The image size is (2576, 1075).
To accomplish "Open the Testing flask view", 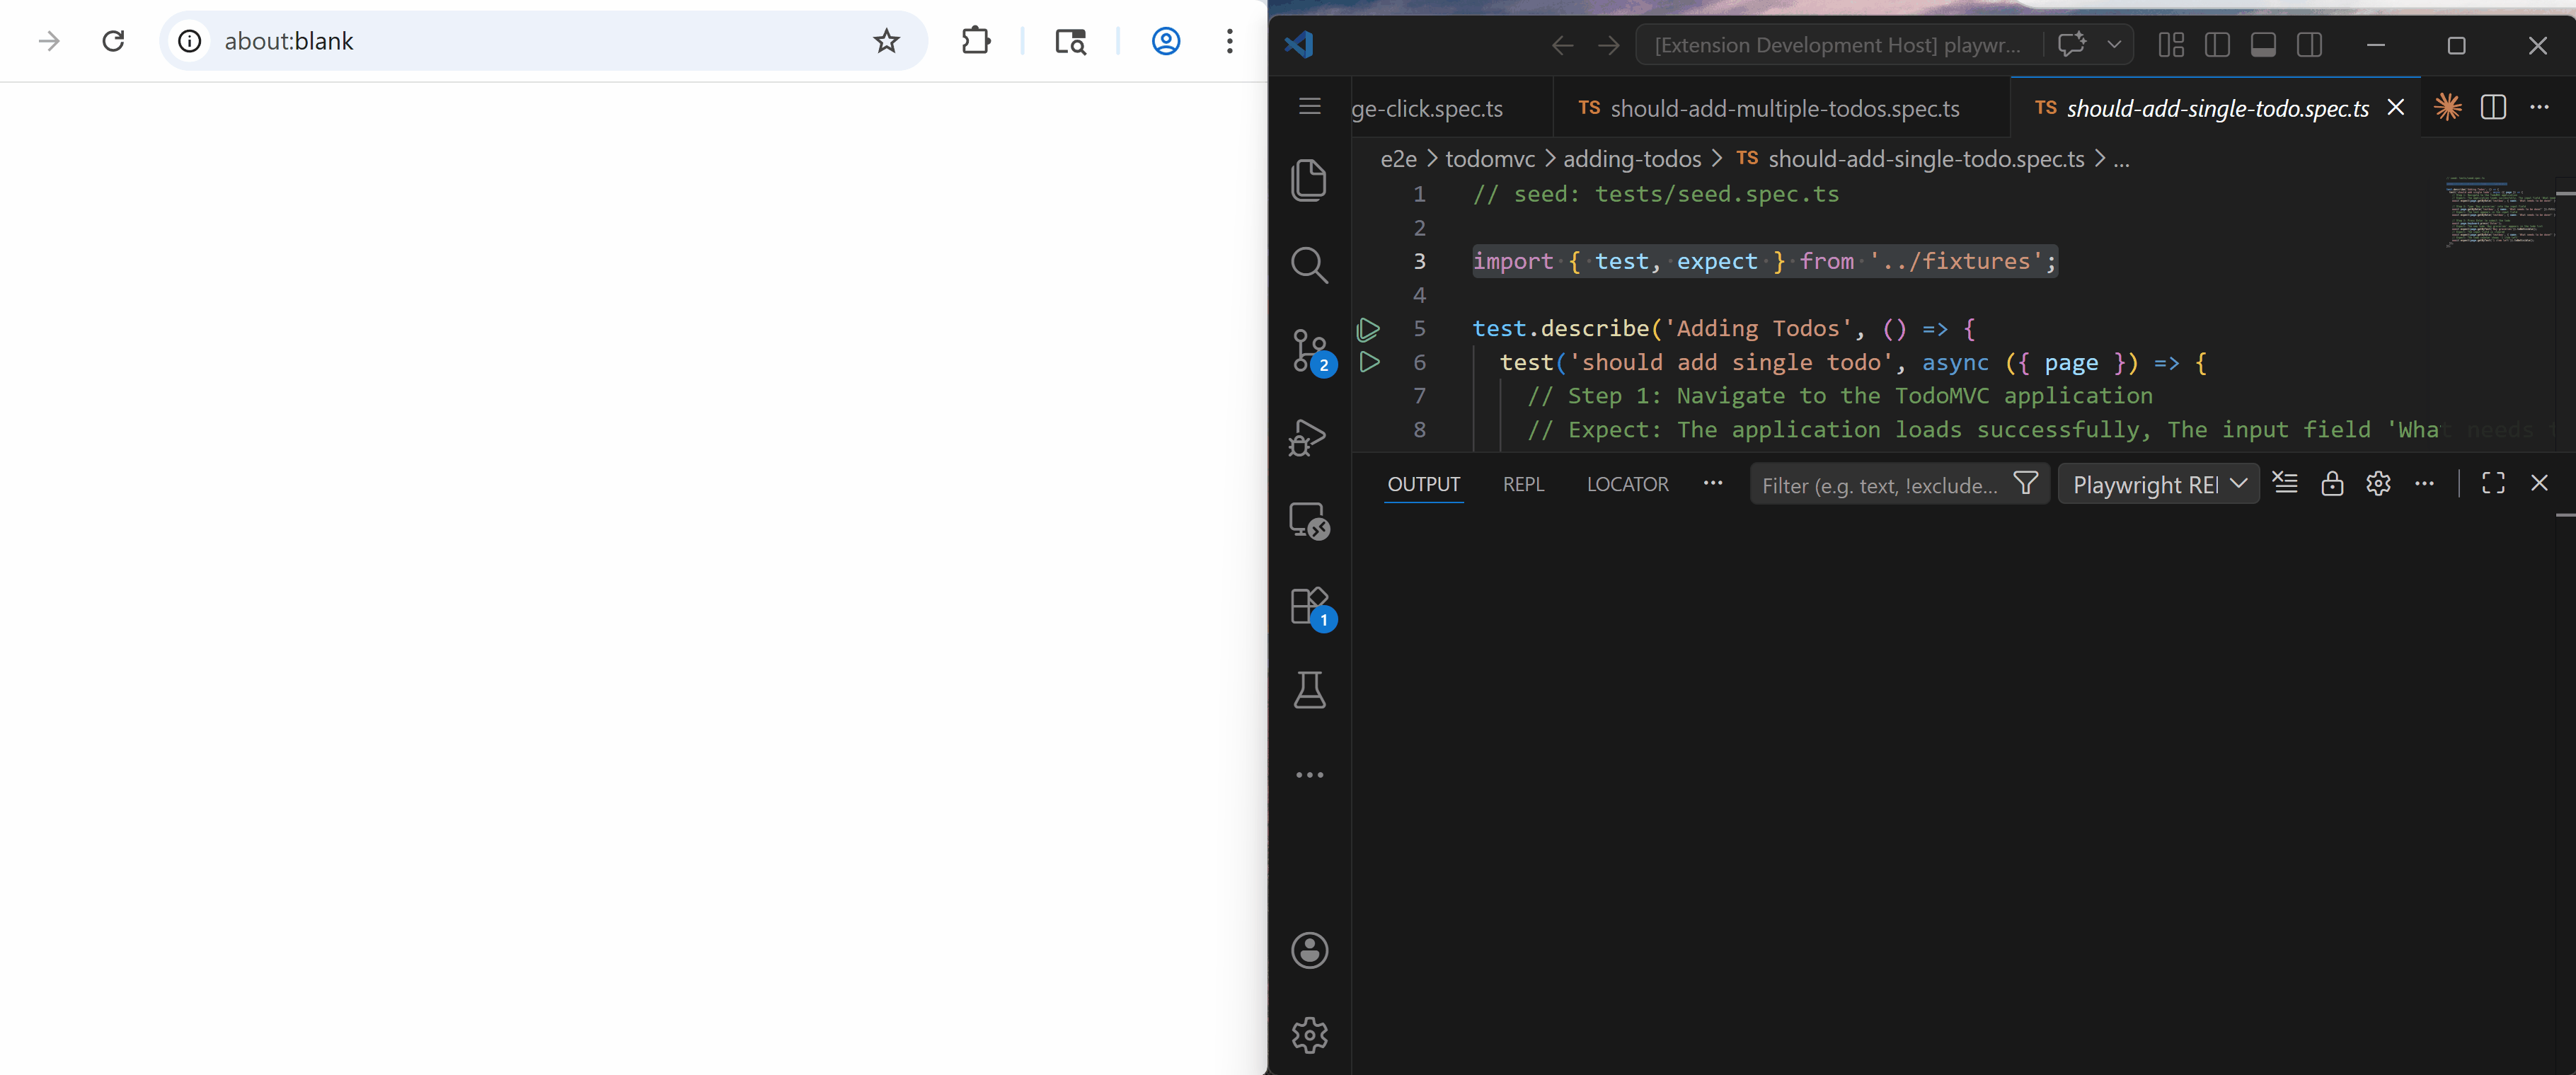I will click(1308, 690).
